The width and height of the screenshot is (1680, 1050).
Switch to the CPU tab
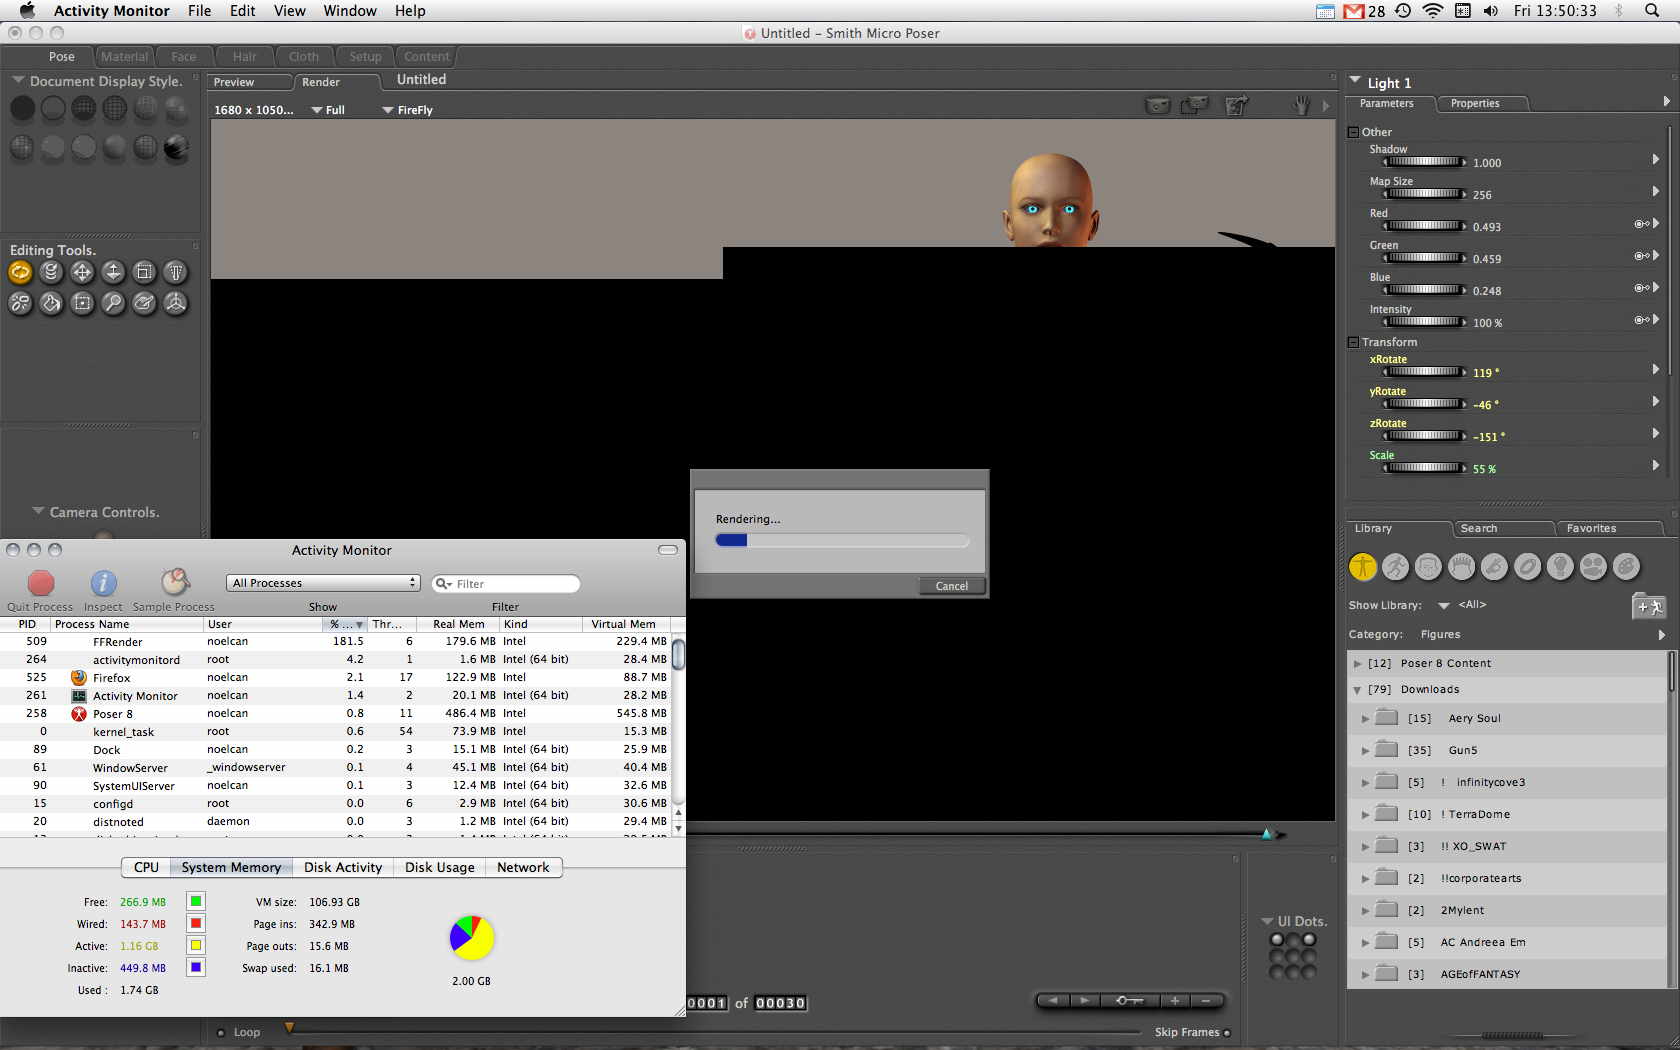tap(146, 867)
